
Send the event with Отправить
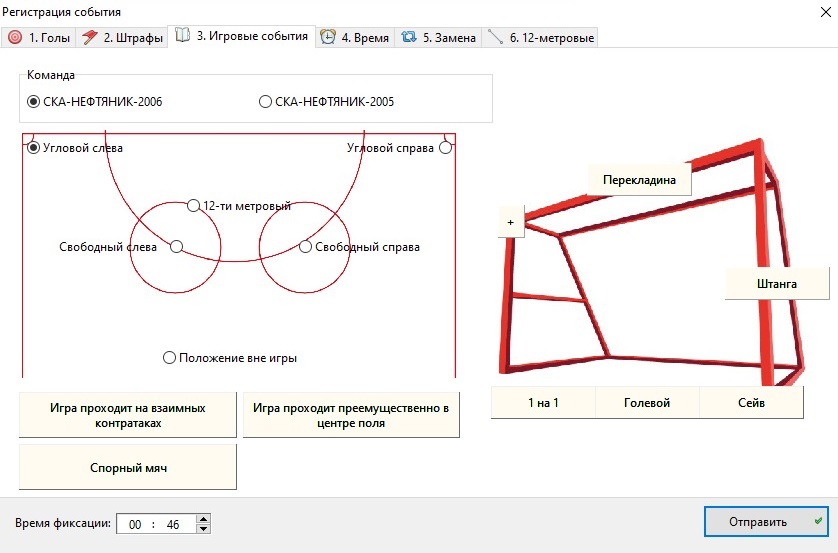pos(766,521)
